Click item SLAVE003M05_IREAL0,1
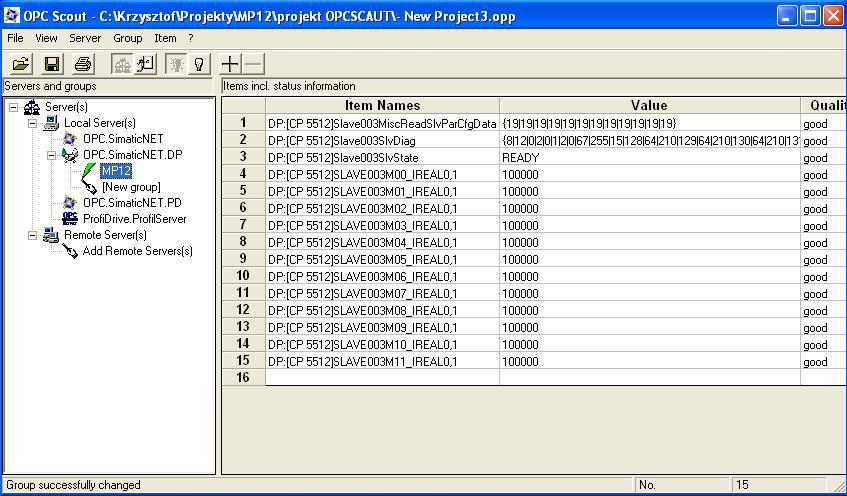The height and width of the screenshot is (496, 847). click(382, 260)
